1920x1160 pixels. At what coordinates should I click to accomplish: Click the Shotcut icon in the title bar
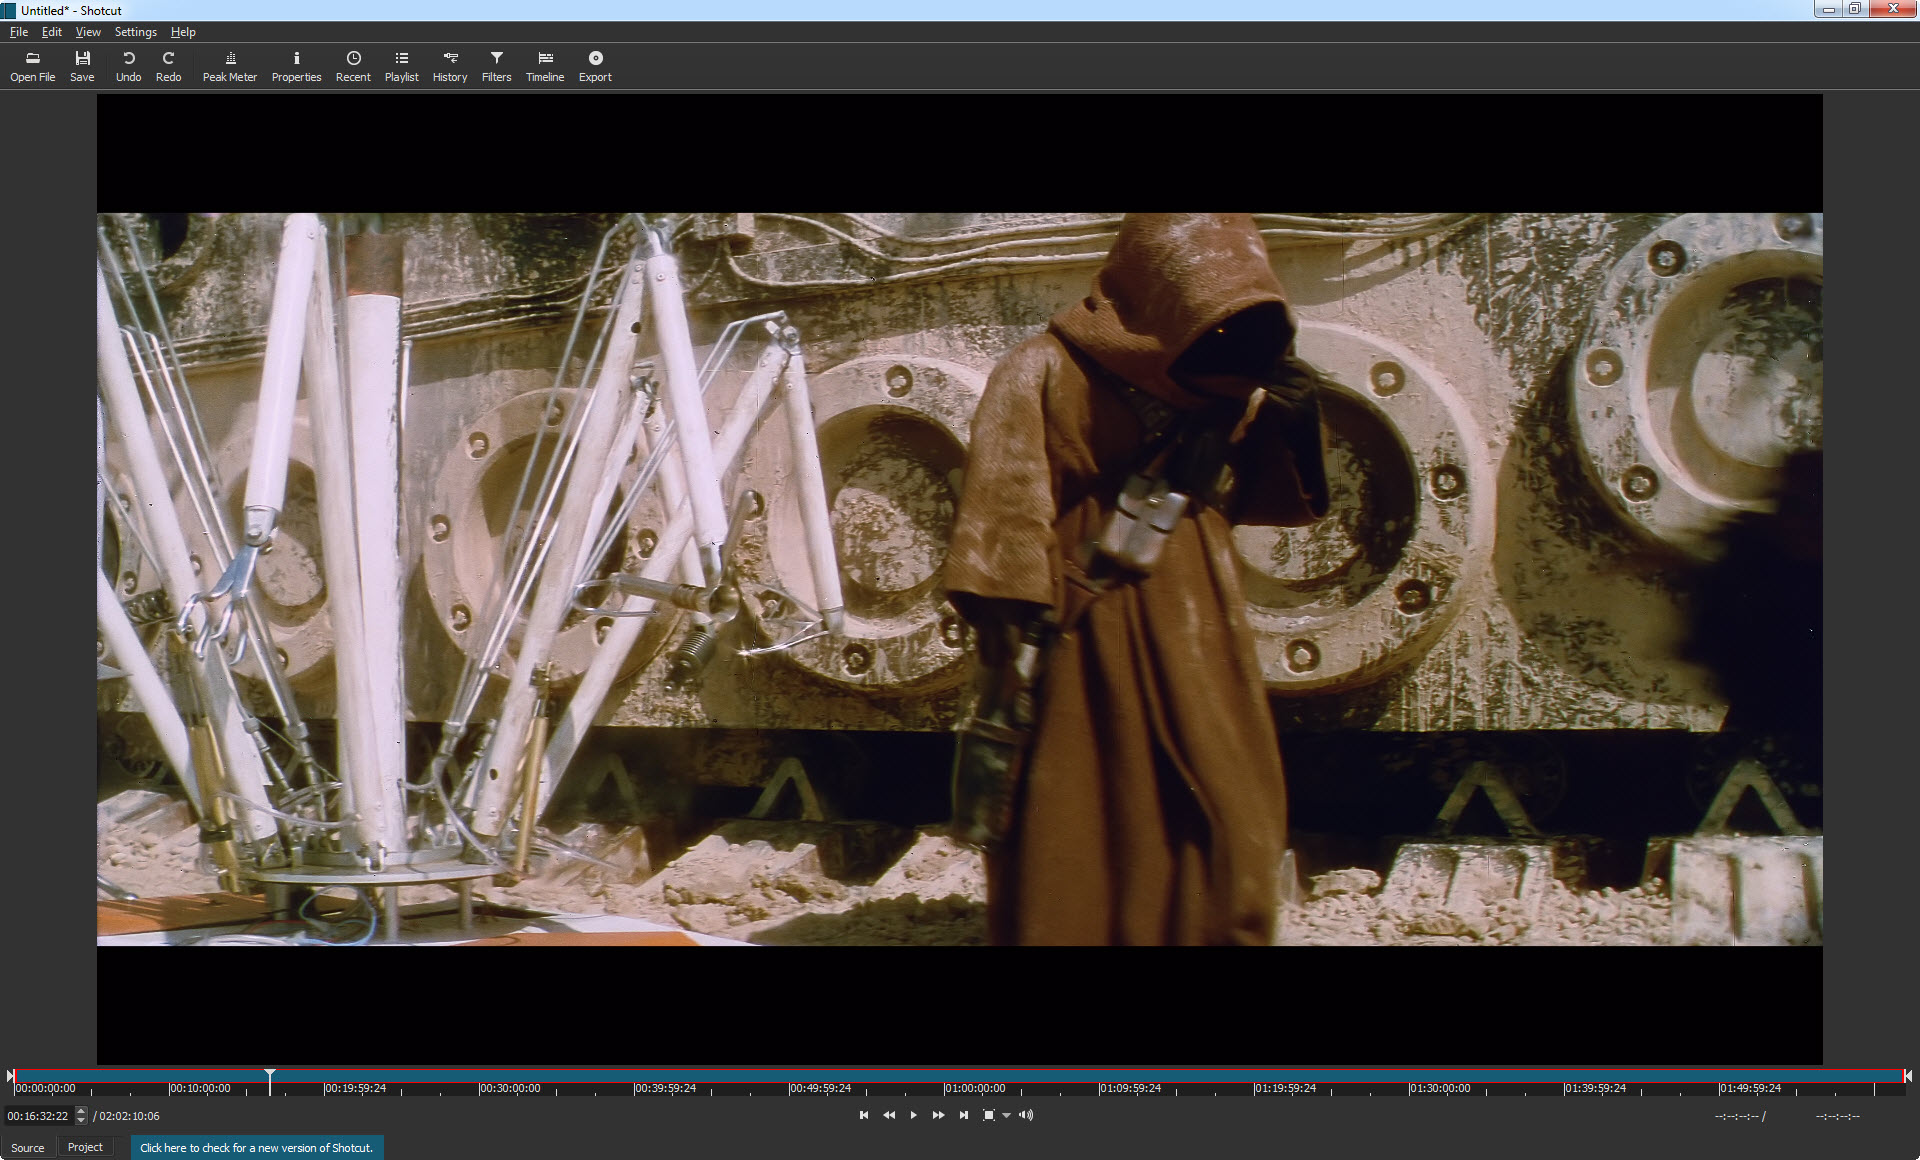(x=9, y=10)
